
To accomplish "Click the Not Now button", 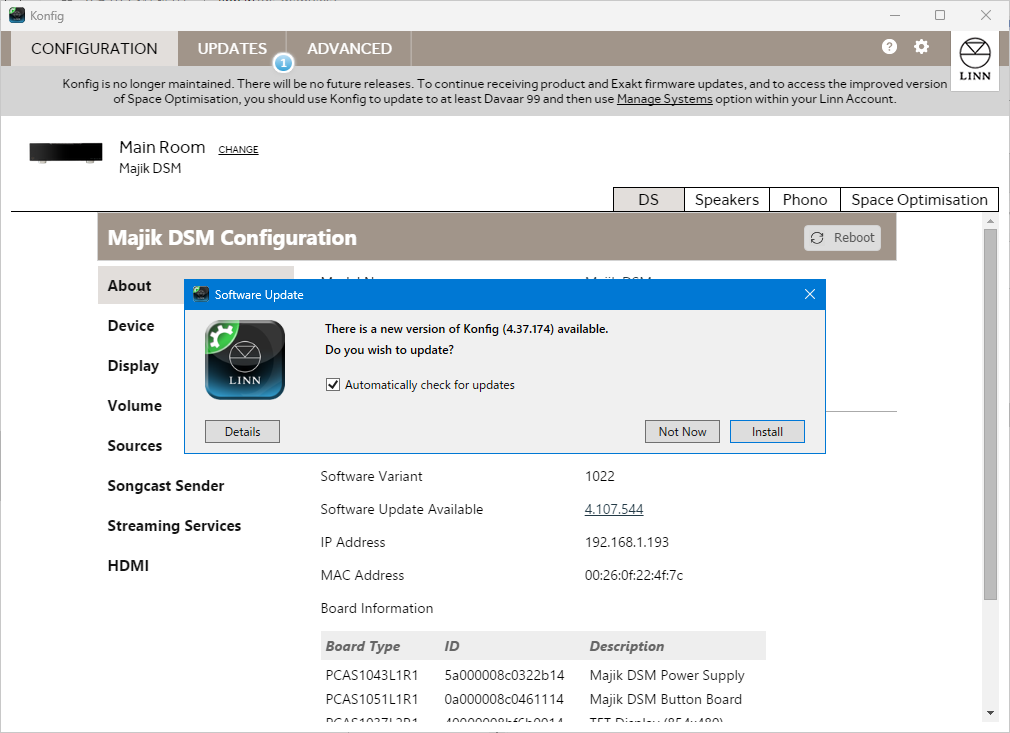I will pyautogui.click(x=682, y=432).
